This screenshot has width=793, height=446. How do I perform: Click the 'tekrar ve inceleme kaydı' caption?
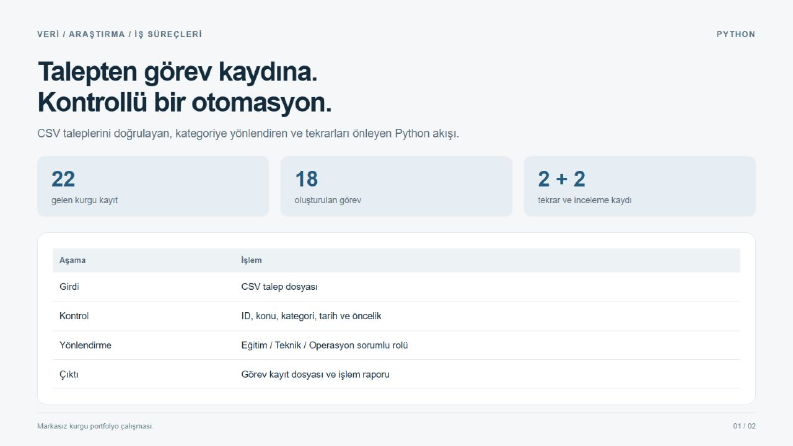tap(585, 200)
